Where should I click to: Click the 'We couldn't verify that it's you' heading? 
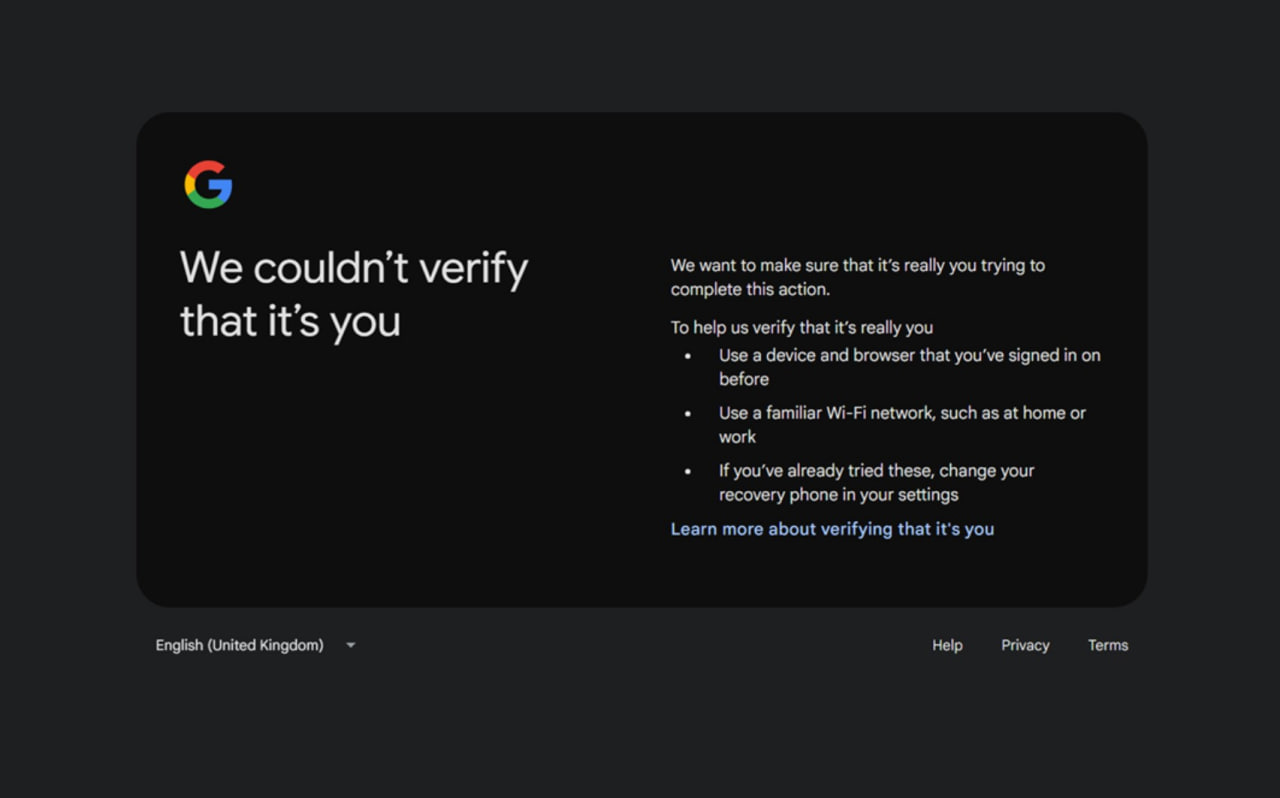[353, 294]
